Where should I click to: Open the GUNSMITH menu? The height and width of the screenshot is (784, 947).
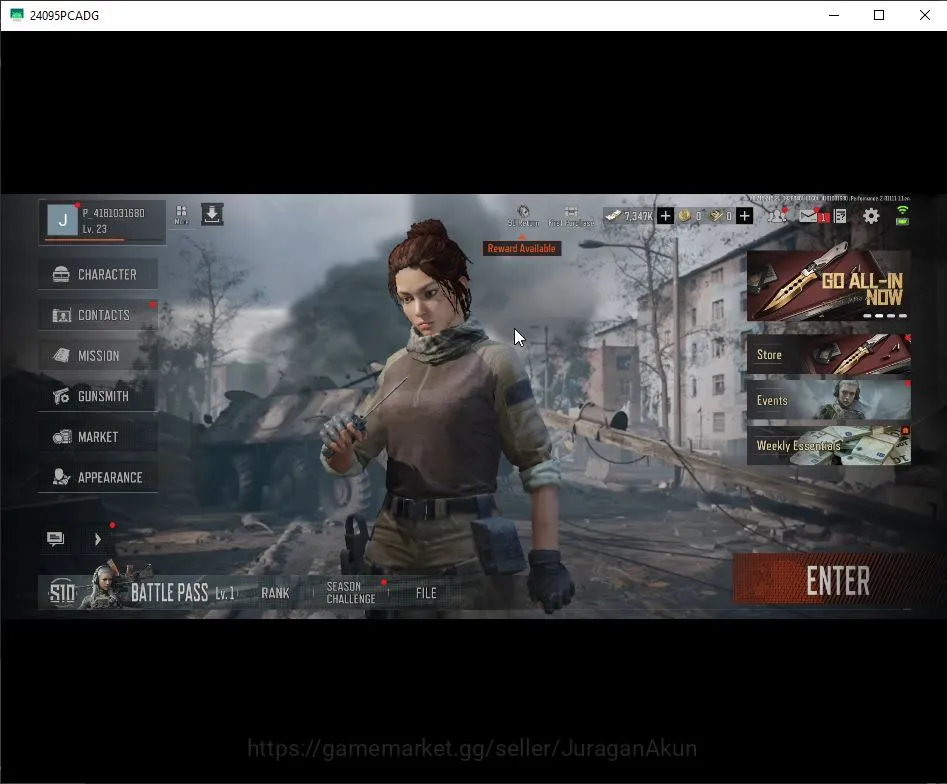pos(98,396)
